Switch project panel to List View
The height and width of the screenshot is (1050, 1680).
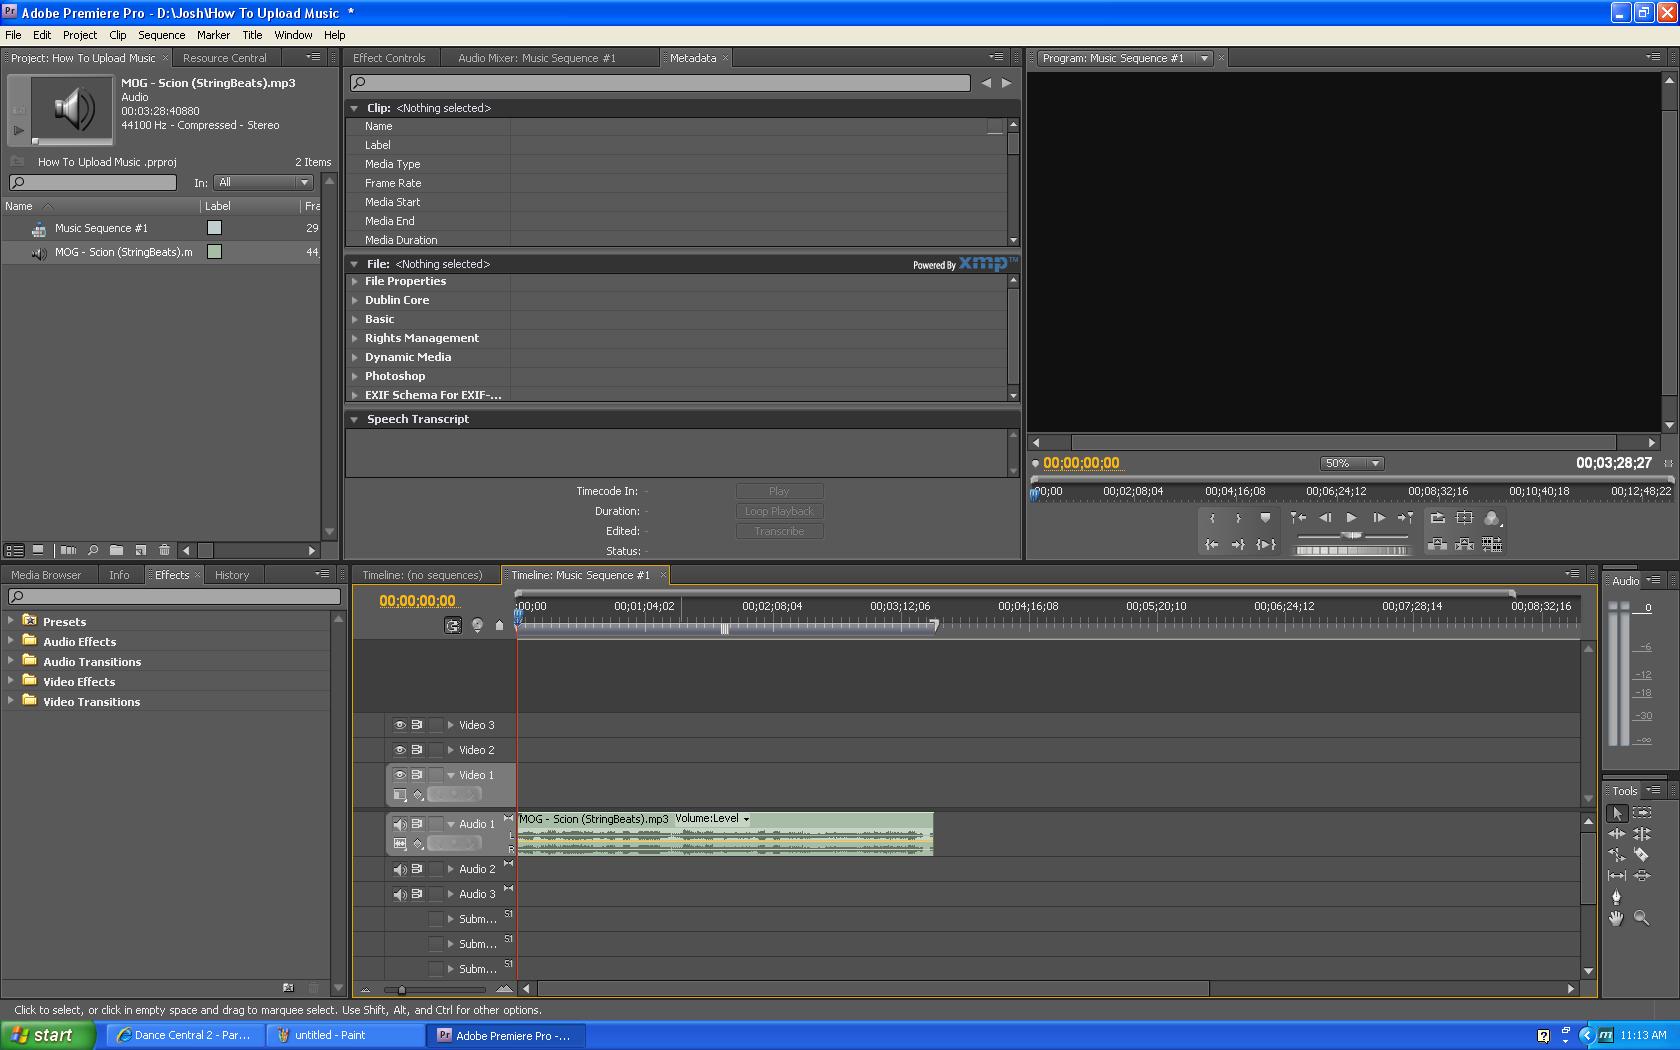(x=15, y=550)
